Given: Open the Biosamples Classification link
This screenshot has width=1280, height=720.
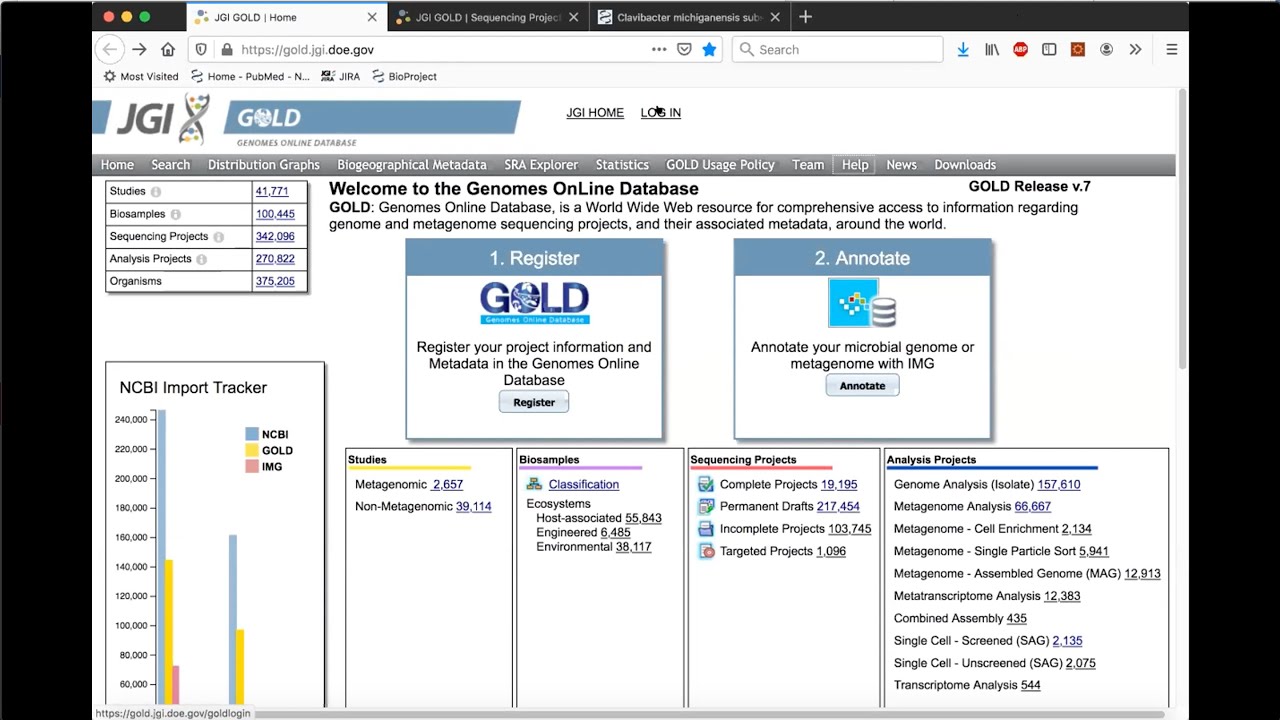Looking at the screenshot, I should click(583, 484).
